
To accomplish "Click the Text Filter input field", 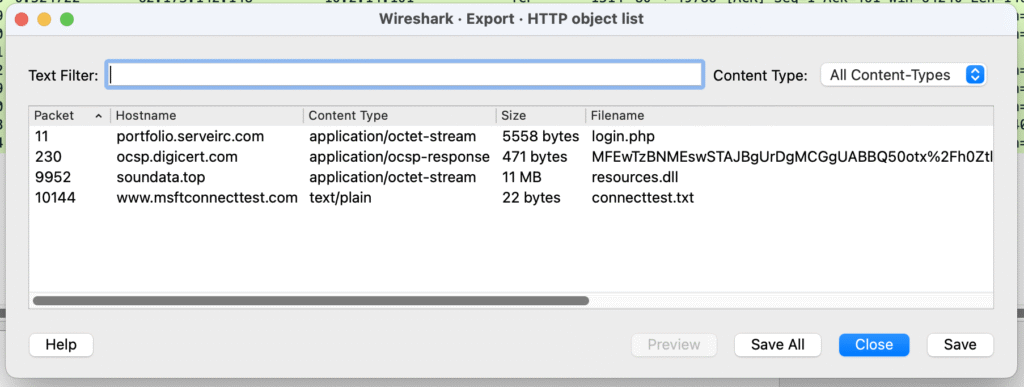I will pos(405,74).
